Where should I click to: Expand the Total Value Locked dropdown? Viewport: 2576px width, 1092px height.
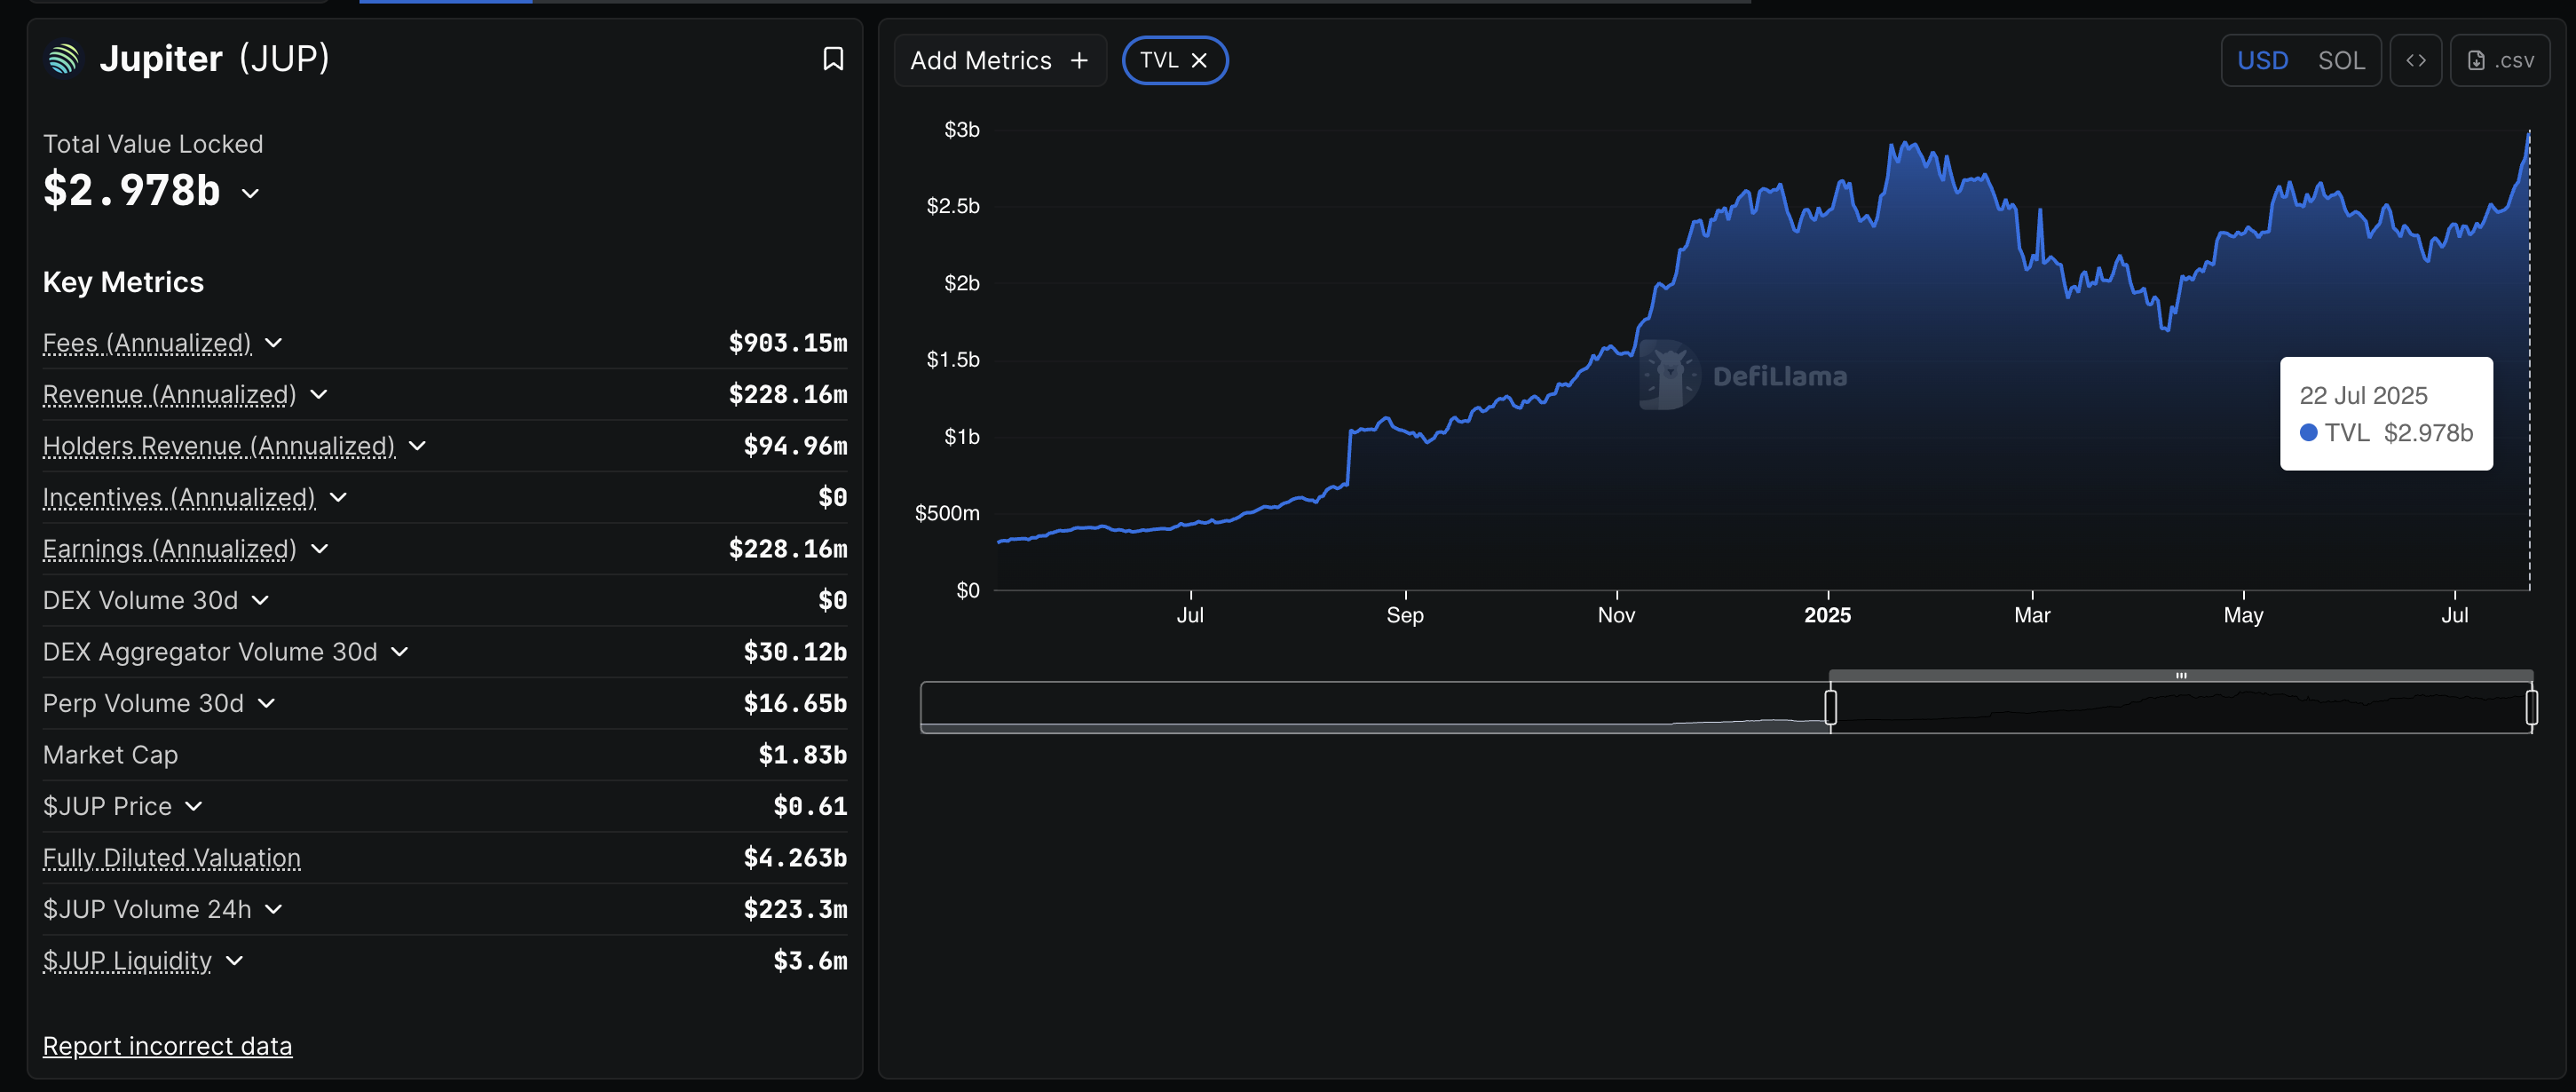click(249, 194)
